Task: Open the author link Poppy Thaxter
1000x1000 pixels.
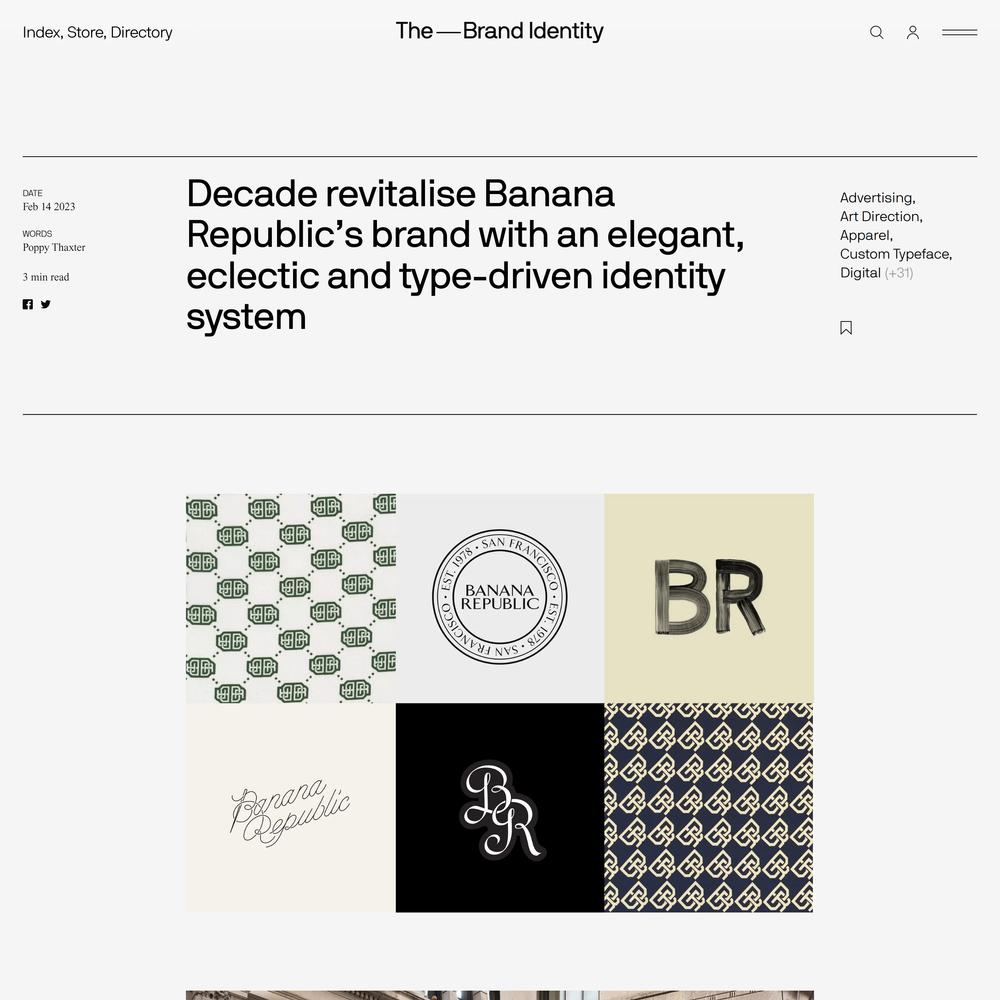Action: 54,247
